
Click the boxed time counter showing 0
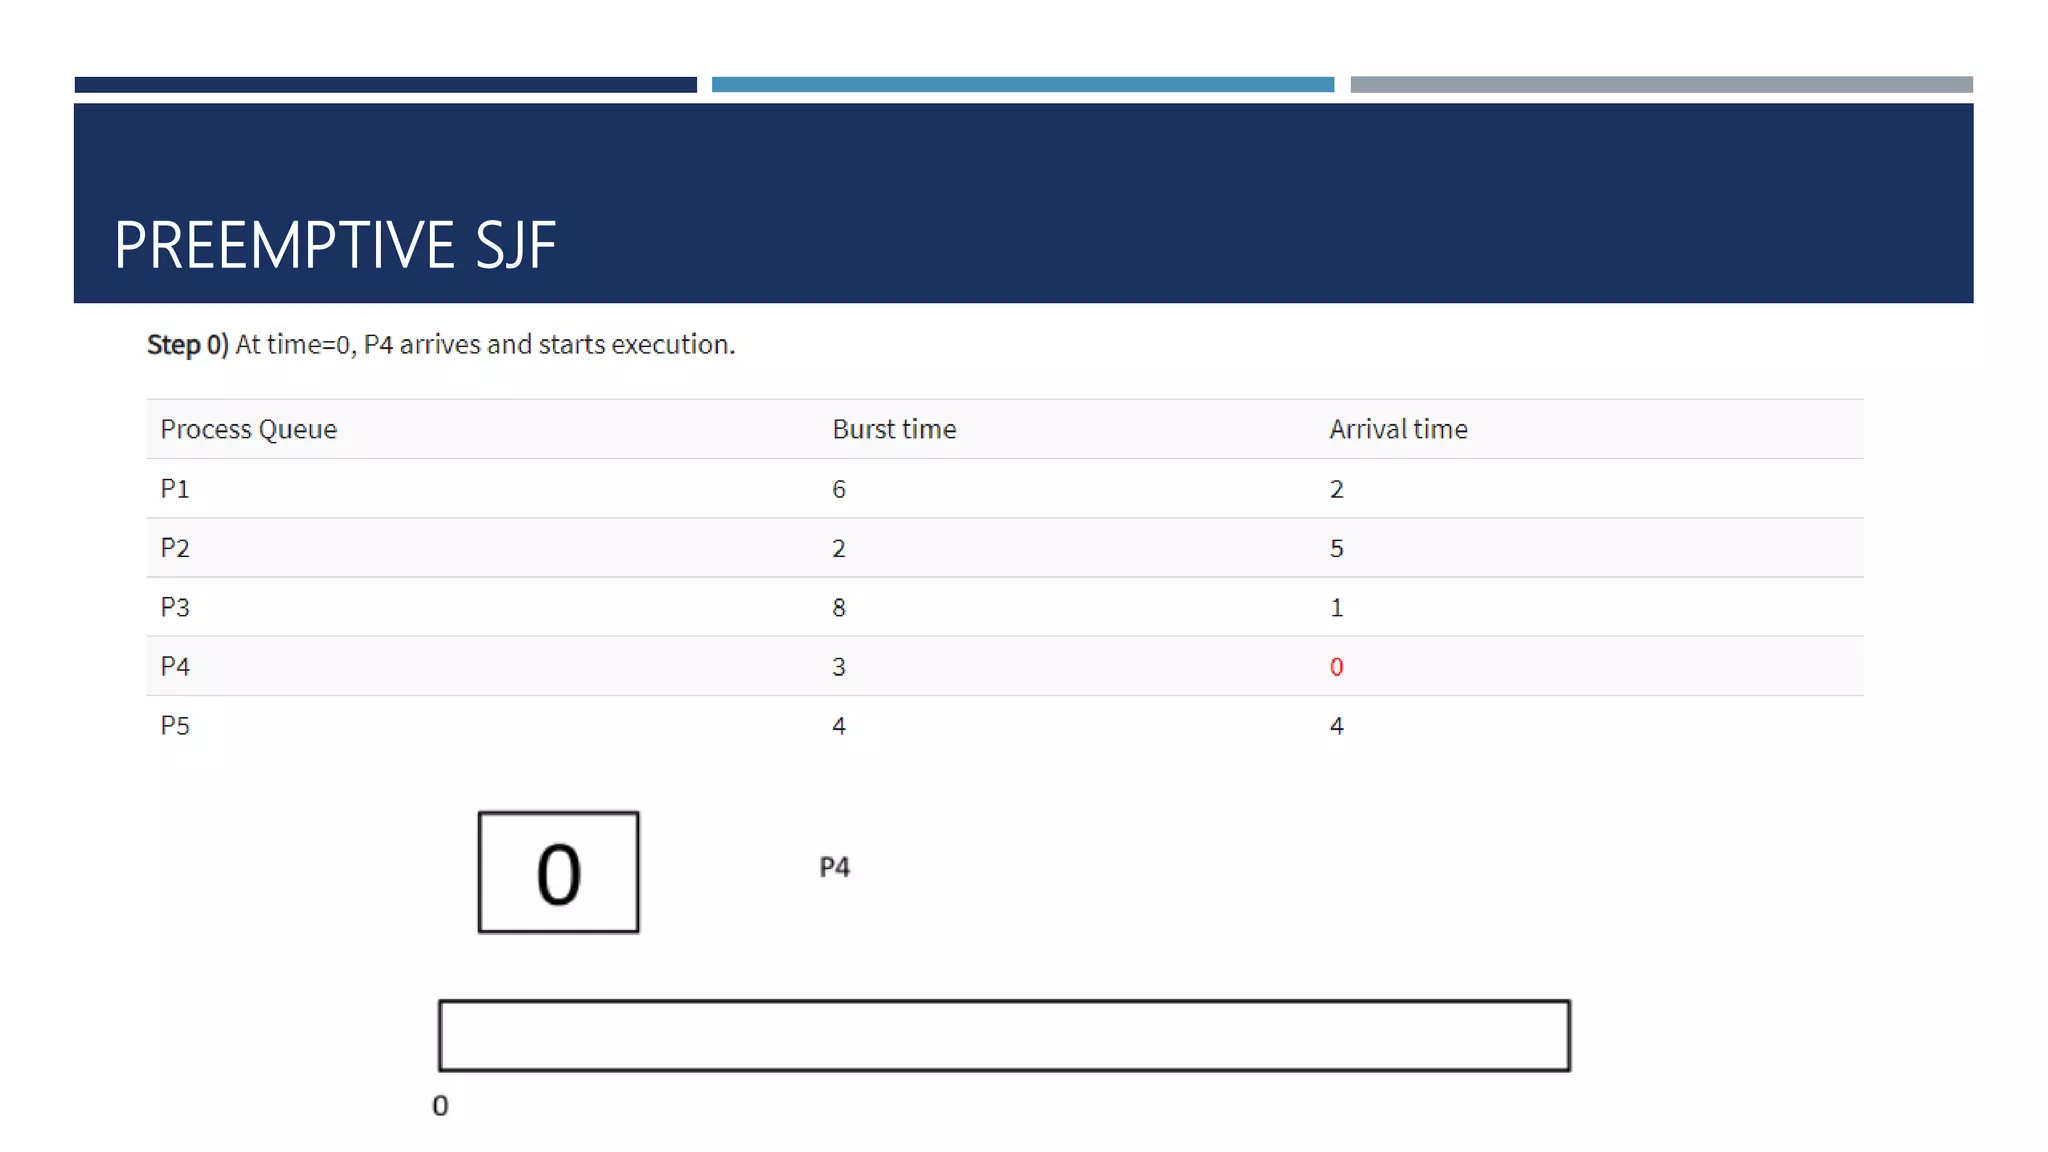(x=559, y=872)
